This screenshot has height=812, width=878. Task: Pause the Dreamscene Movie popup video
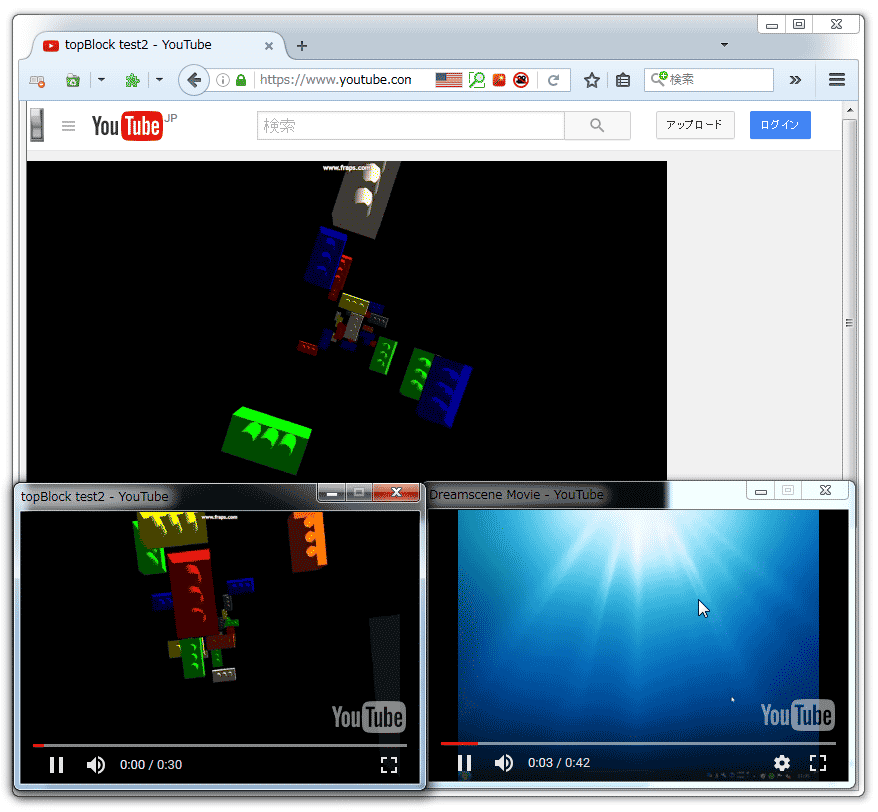464,763
